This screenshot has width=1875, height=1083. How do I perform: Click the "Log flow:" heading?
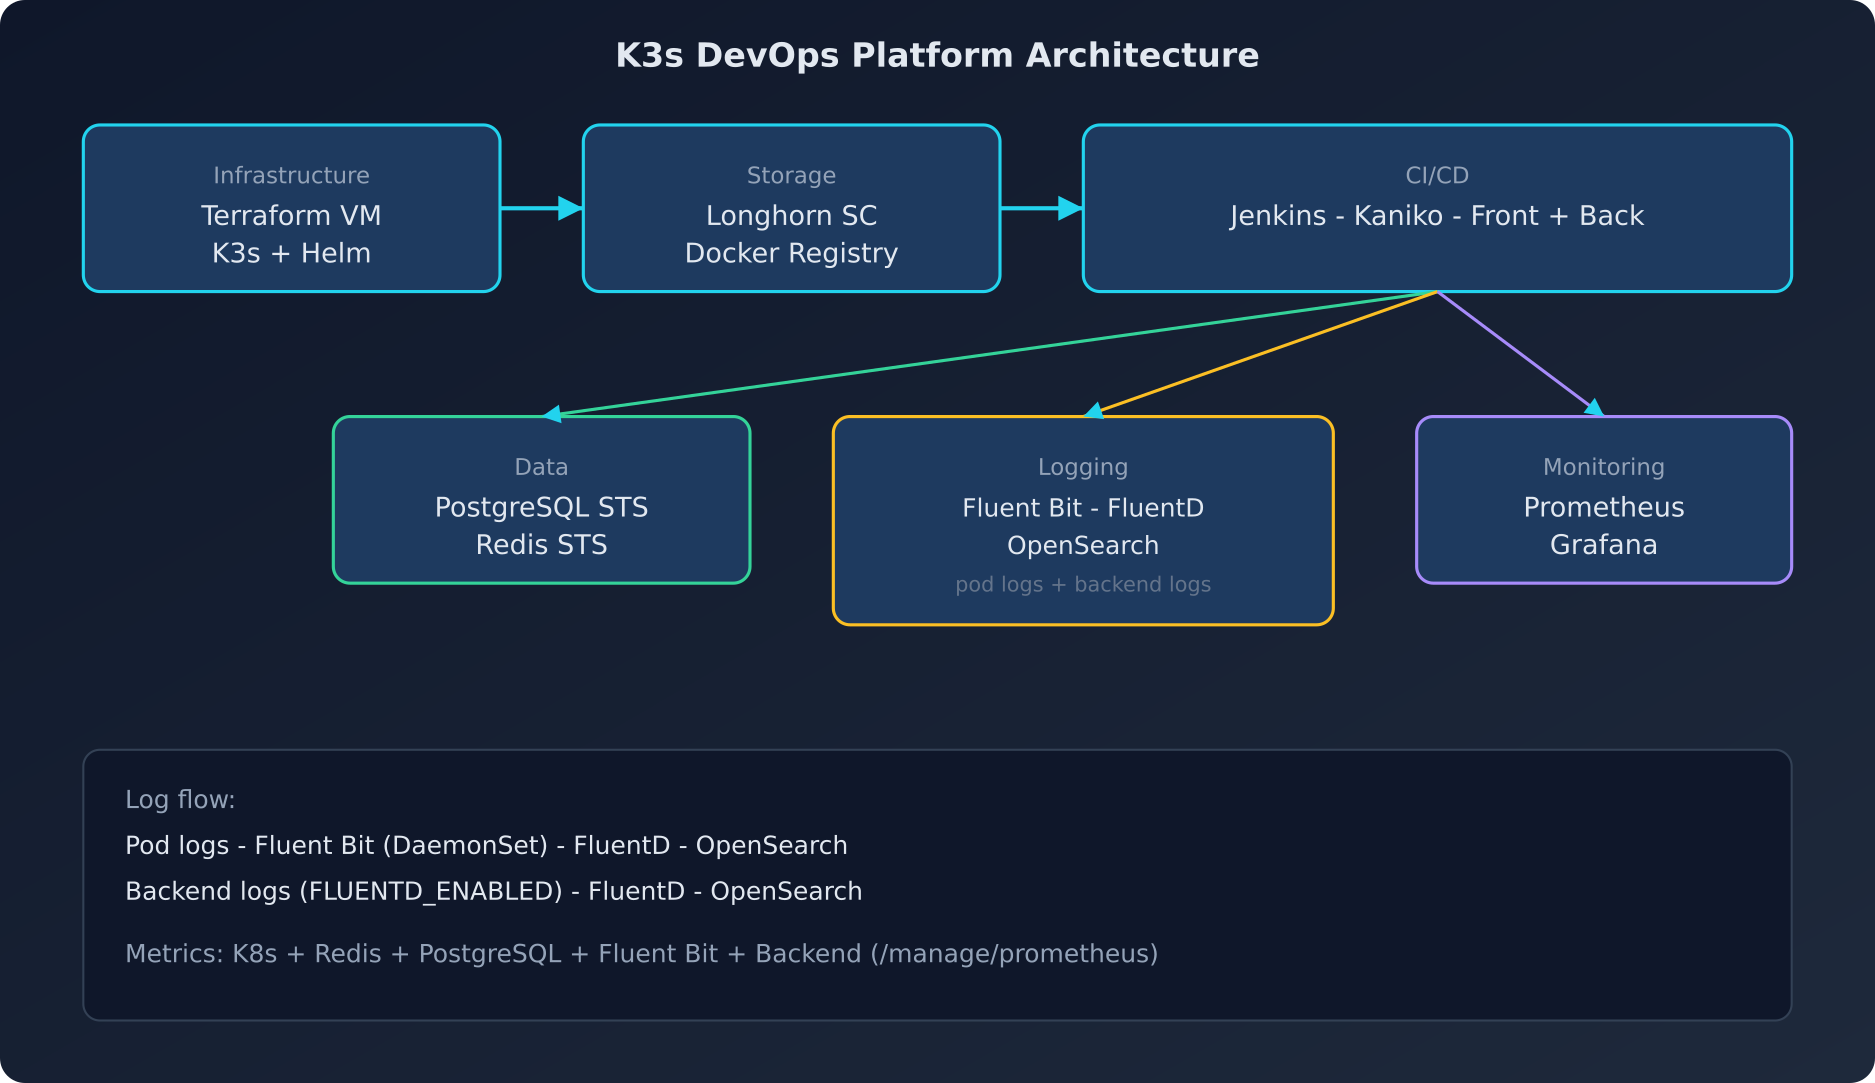pos(180,800)
